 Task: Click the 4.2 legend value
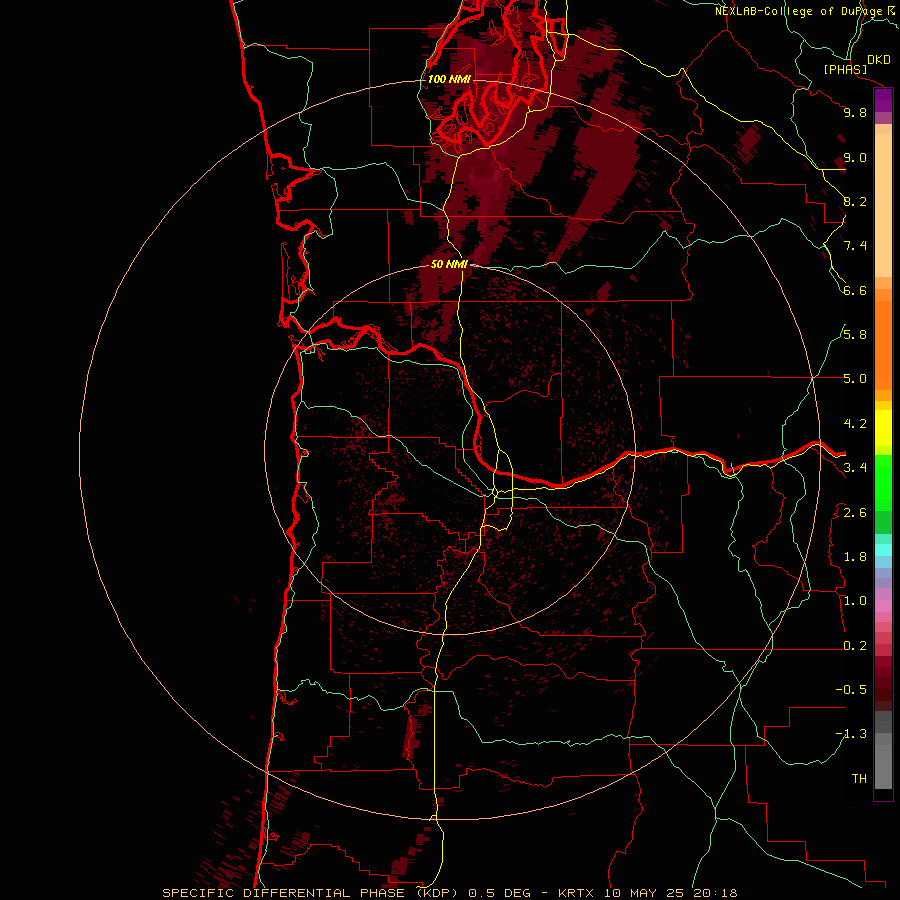point(855,424)
